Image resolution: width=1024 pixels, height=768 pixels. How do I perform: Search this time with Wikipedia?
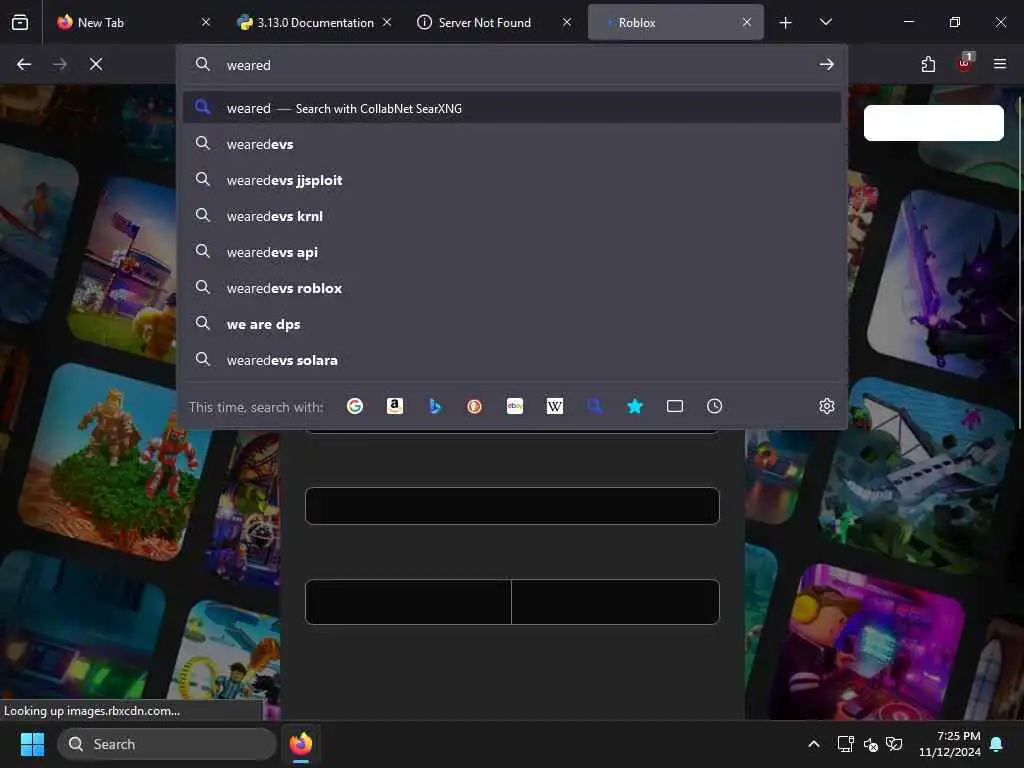click(554, 406)
